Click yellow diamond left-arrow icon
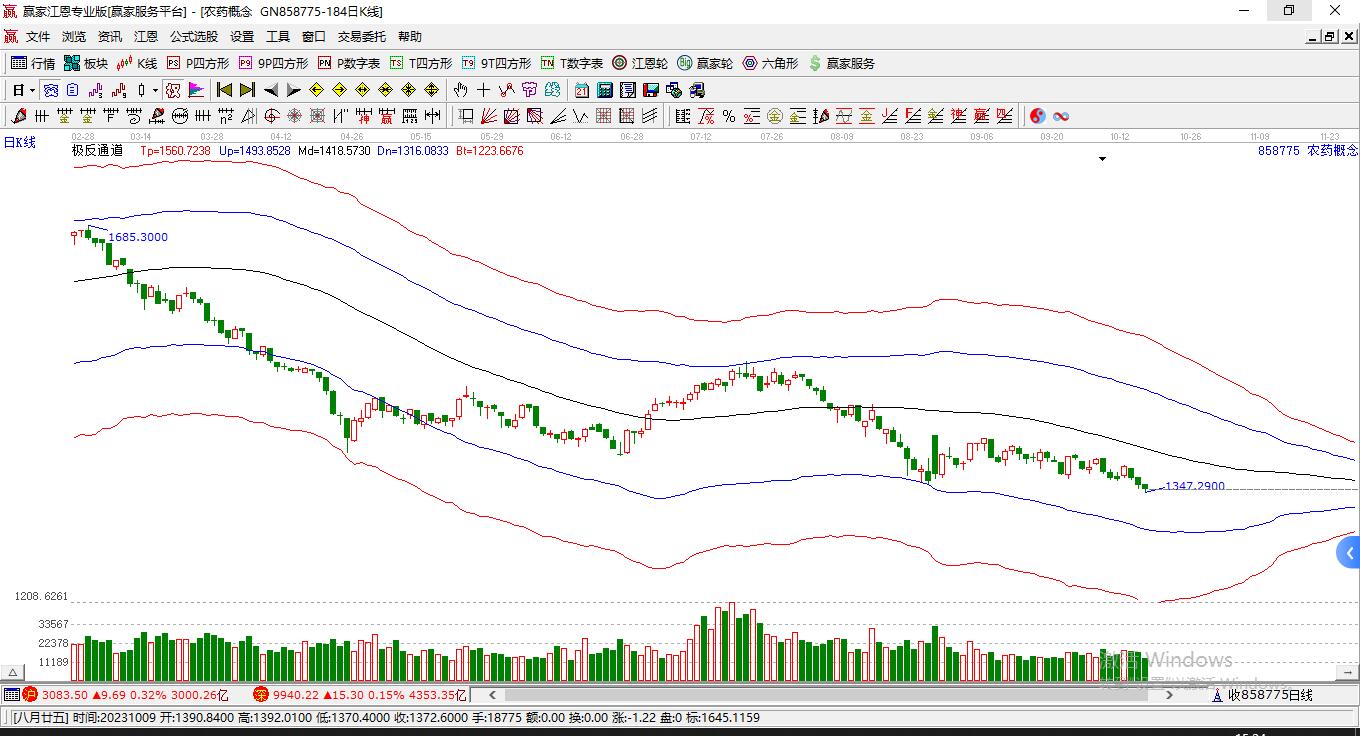 (x=316, y=90)
